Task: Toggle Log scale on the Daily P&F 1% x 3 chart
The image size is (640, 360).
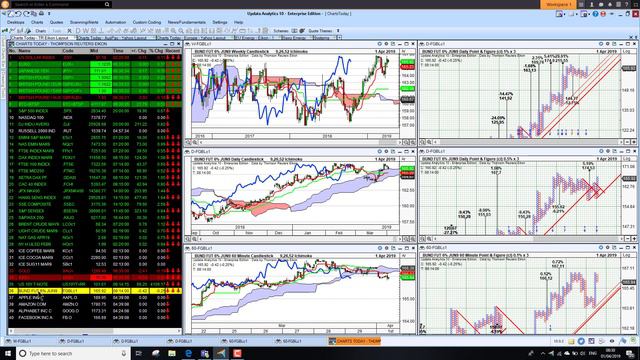Action: coord(627,51)
